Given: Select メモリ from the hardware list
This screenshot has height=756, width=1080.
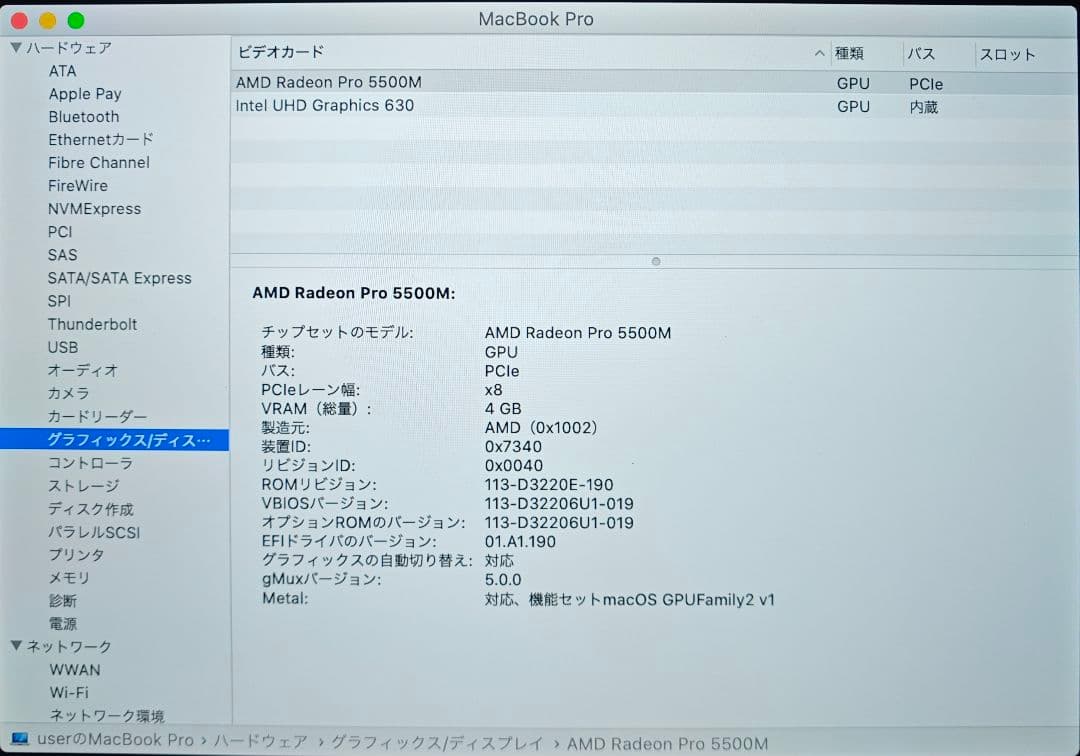Looking at the screenshot, I should [x=67, y=578].
